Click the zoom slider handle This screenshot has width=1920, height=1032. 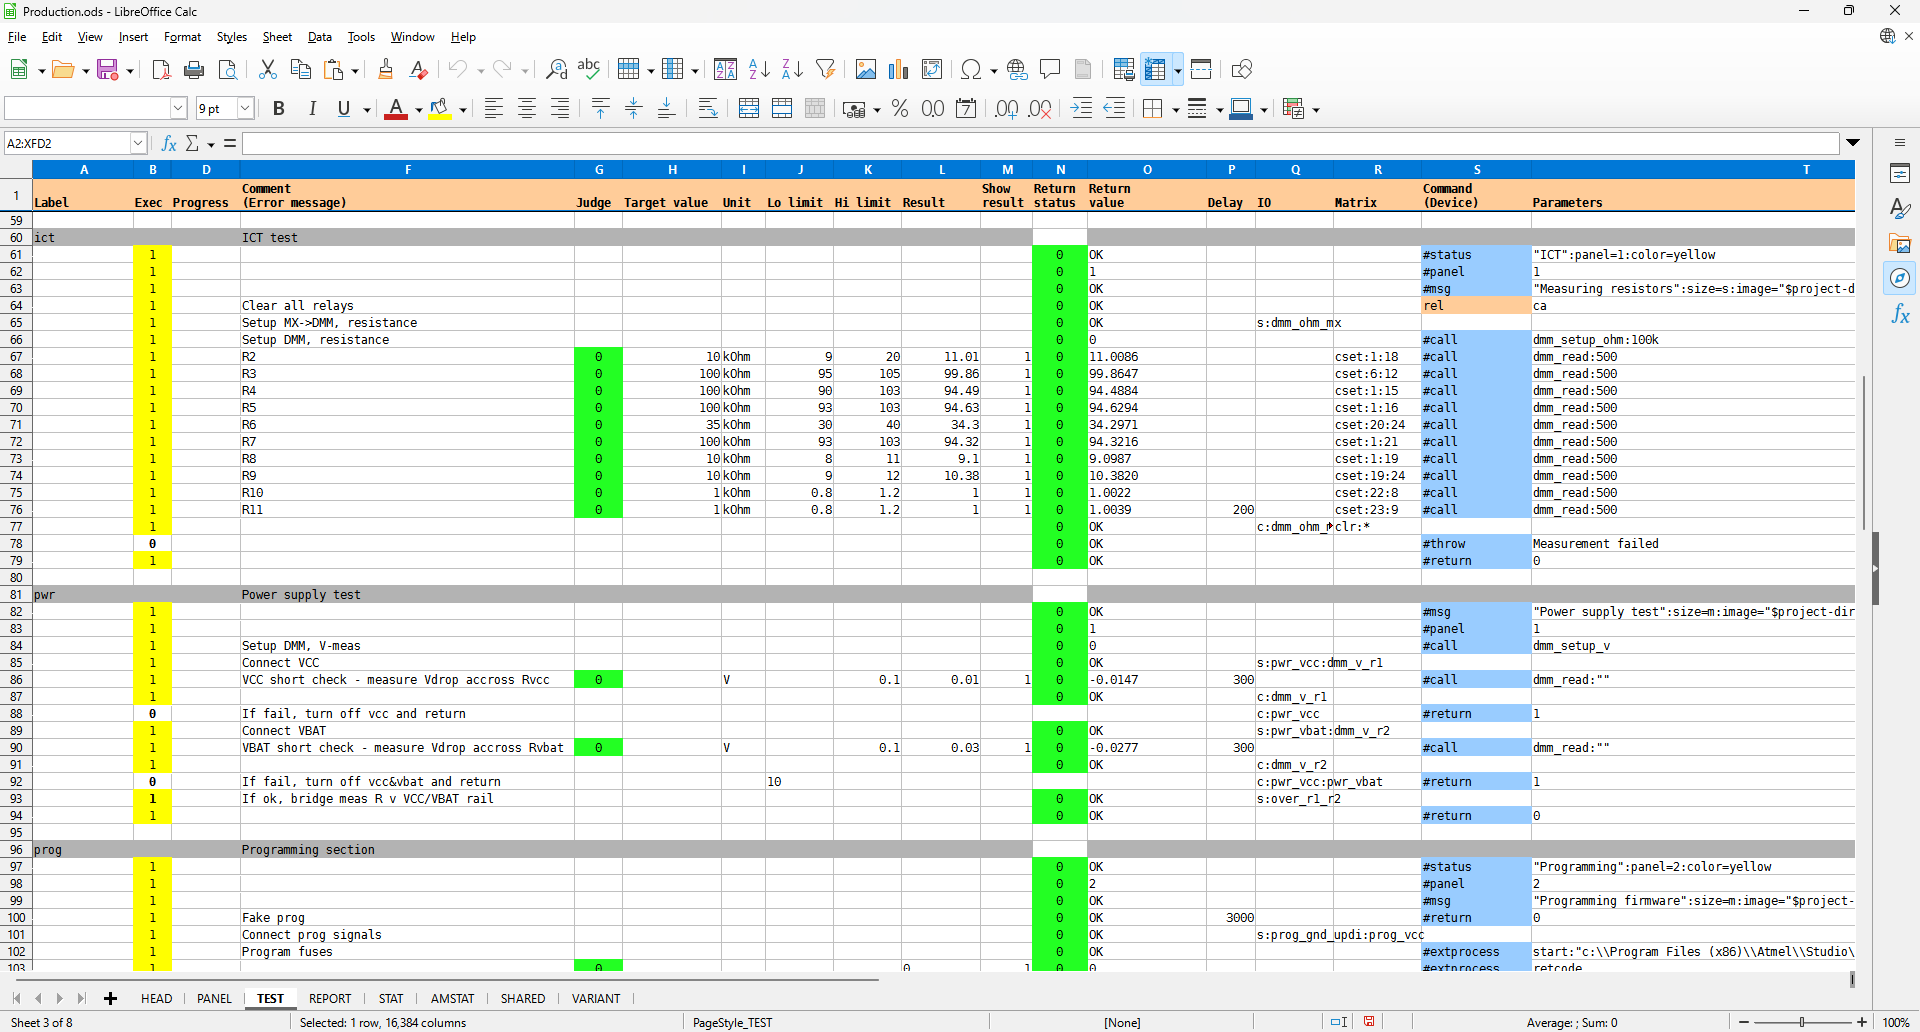click(x=1802, y=1022)
